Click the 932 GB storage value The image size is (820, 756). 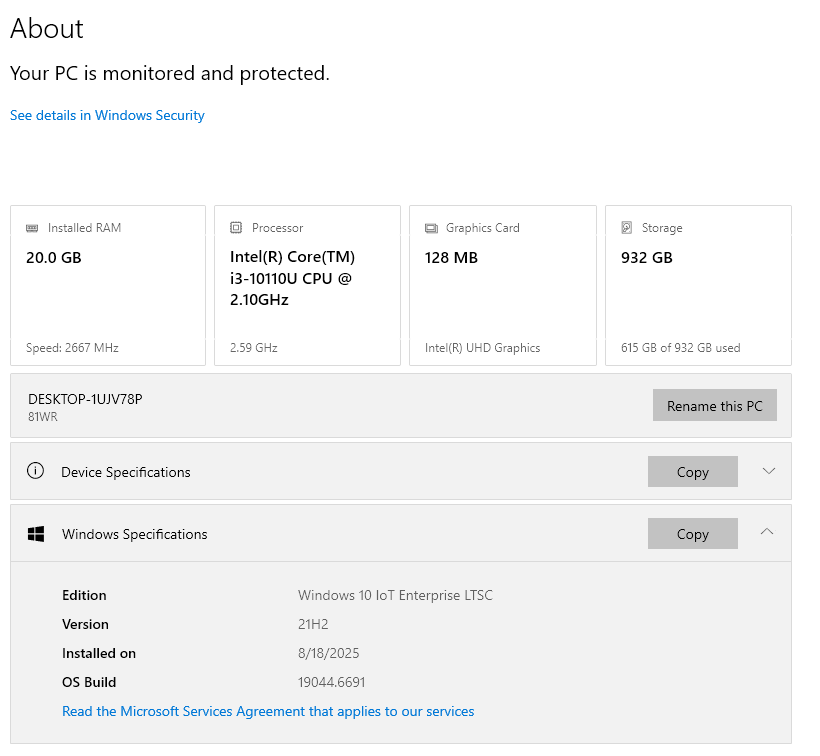tap(647, 258)
